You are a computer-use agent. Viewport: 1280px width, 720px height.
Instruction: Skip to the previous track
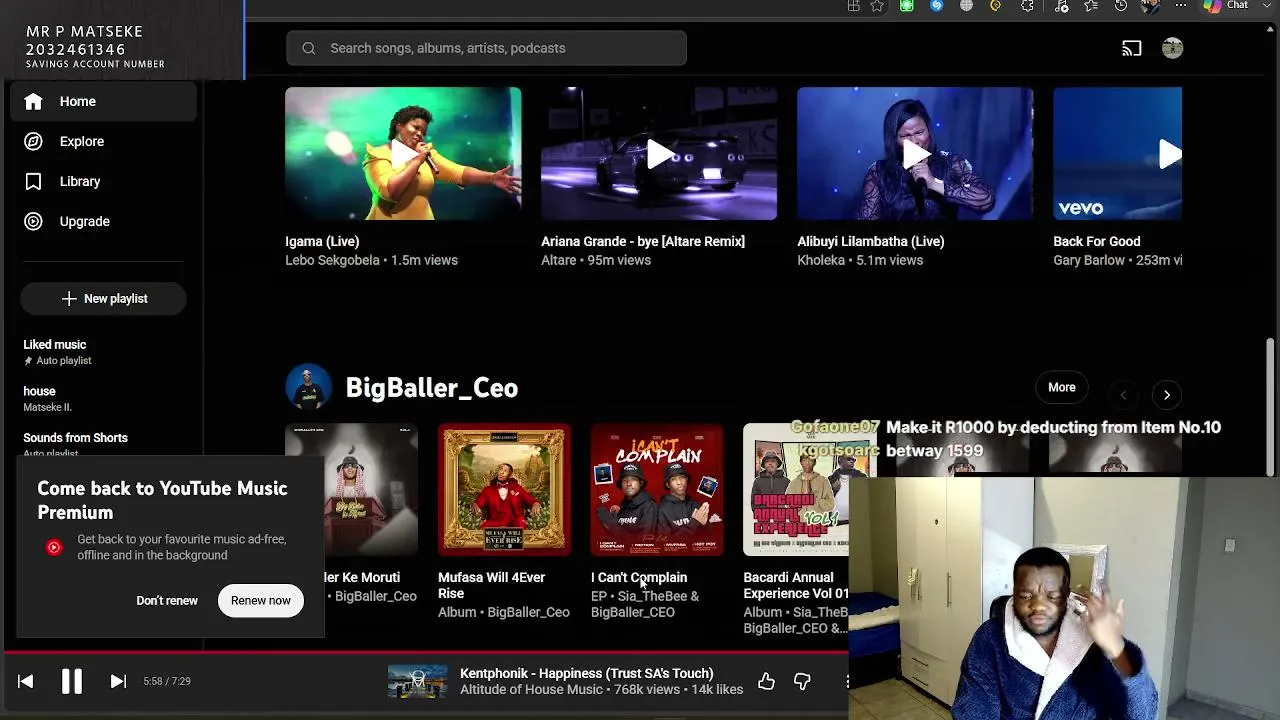coord(26,681)
